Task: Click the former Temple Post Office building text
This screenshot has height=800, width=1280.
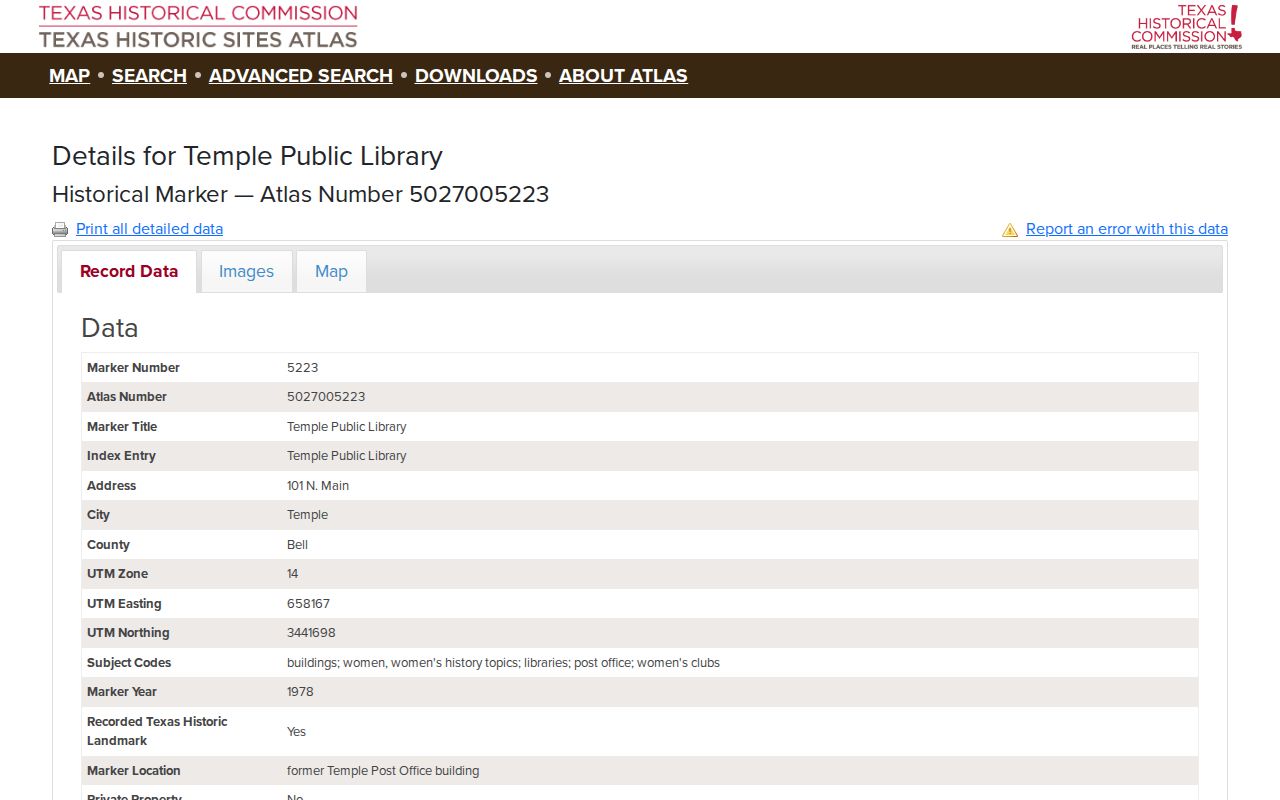Action: point(383,771)
